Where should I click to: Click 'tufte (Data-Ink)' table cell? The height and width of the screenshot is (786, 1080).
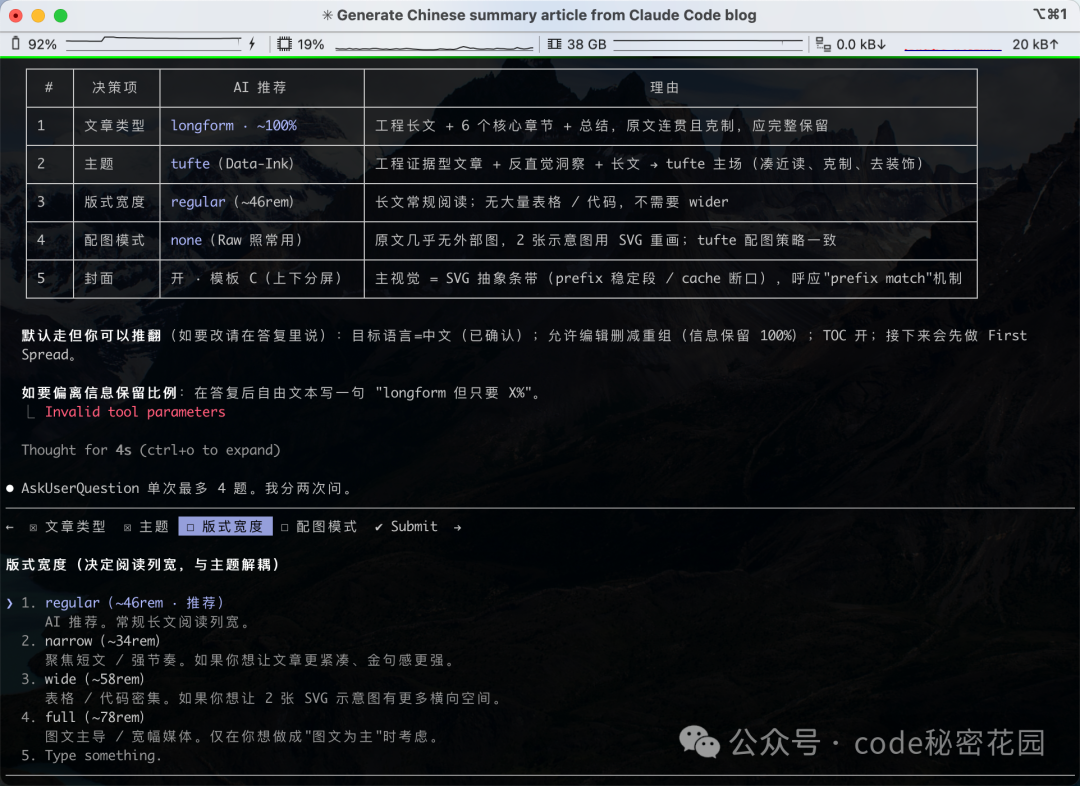coord(262,164)
